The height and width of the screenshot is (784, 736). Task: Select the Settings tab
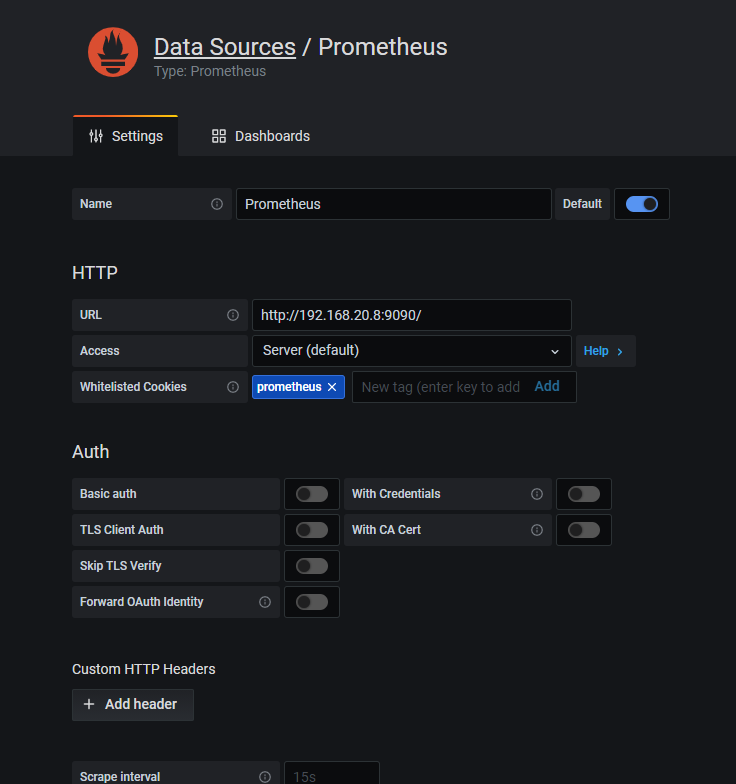pyautogui.click(x=126, y=136)
